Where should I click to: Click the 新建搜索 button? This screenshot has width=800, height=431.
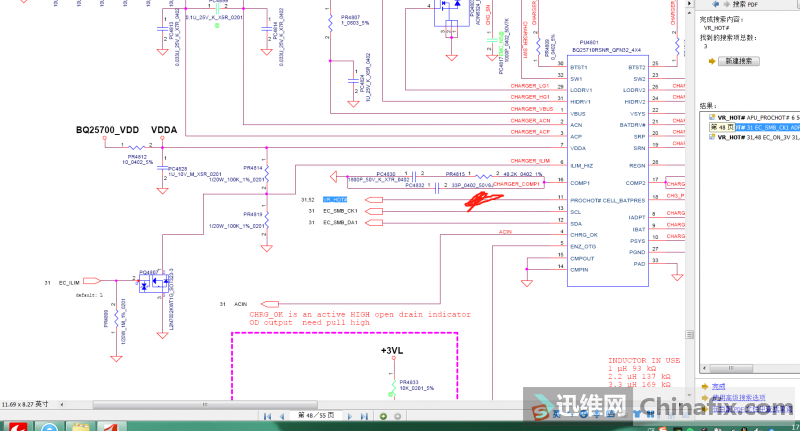(x=739, y=61)
